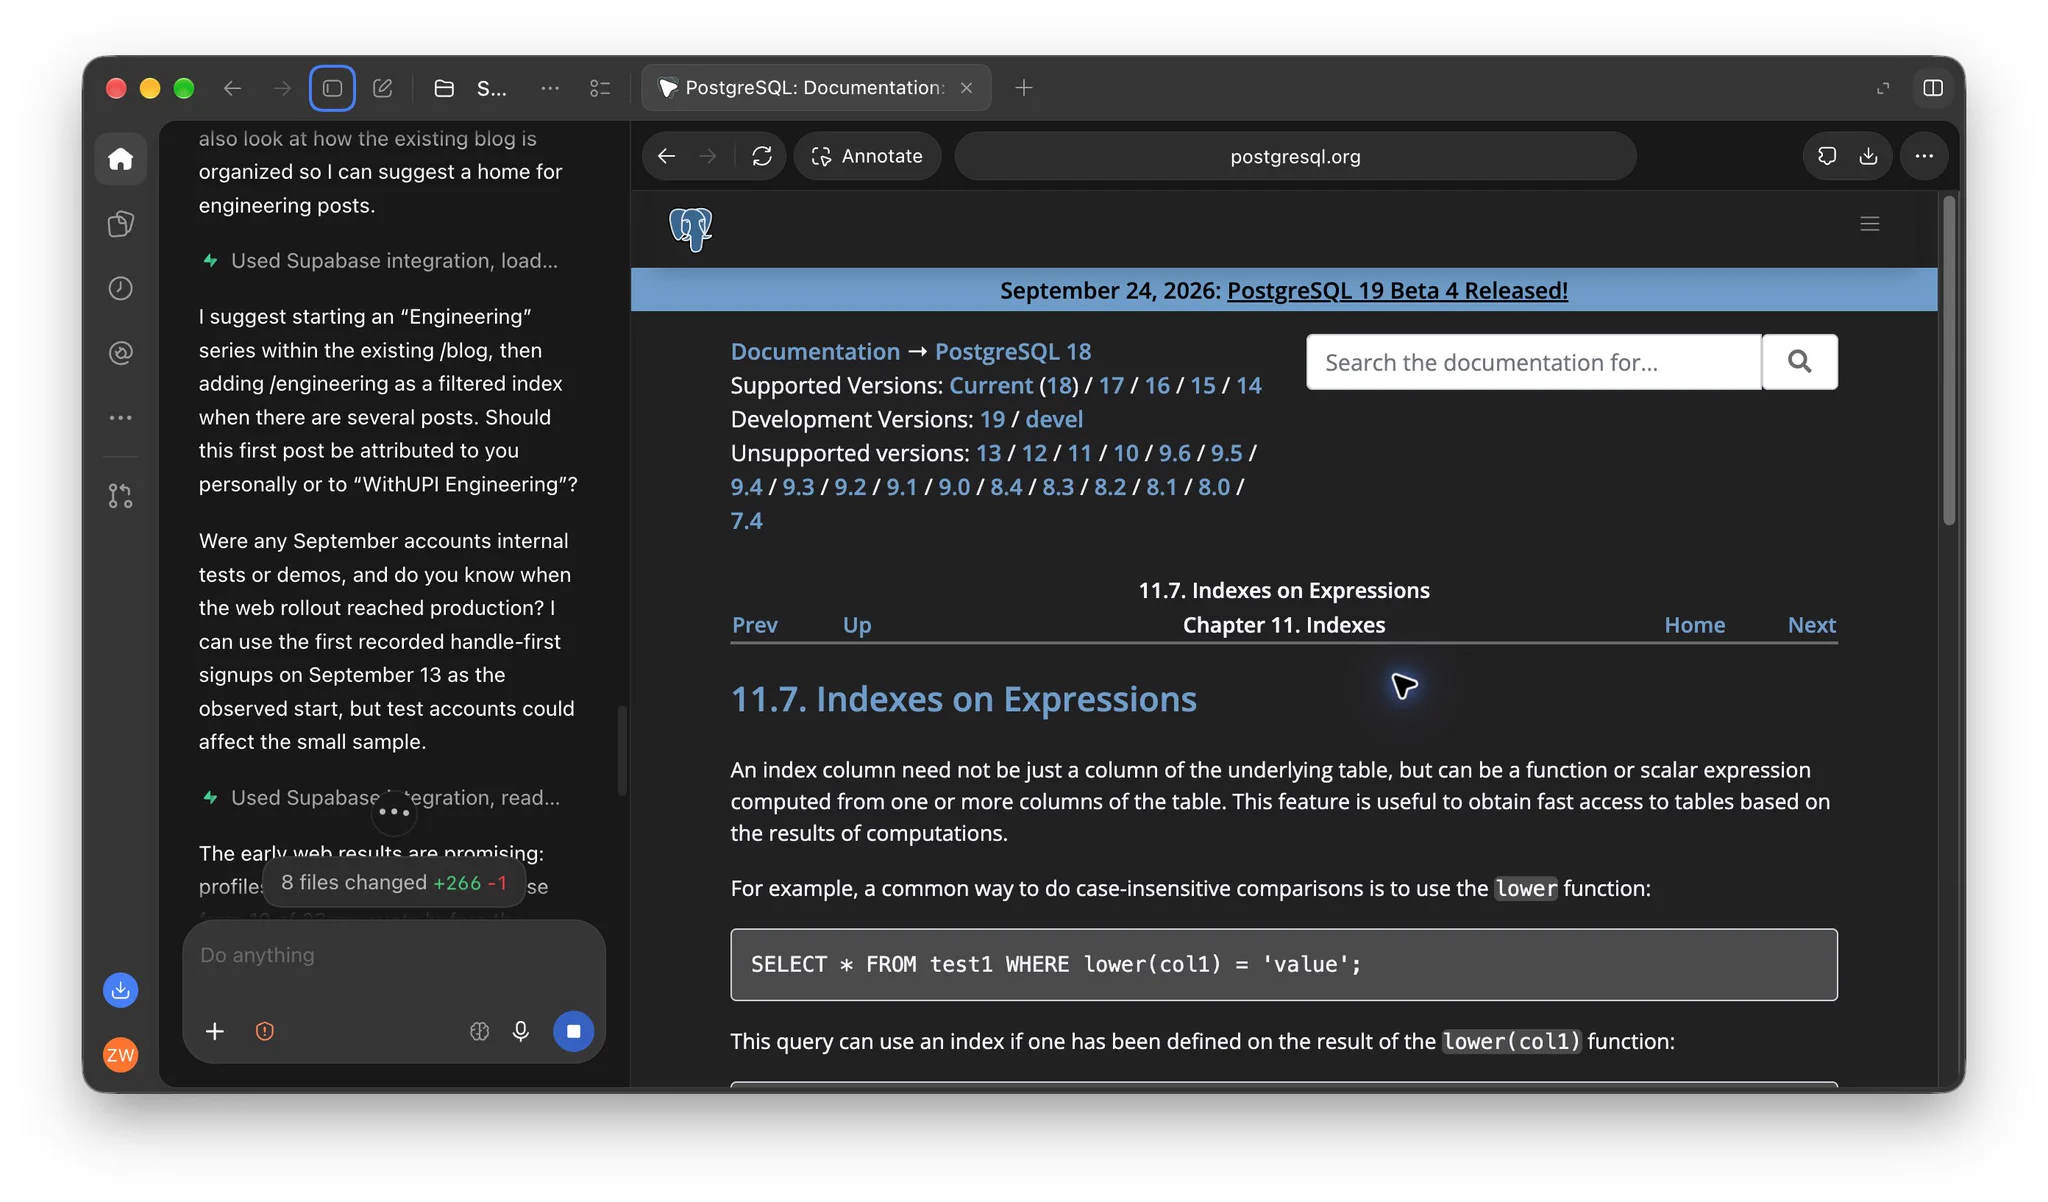The image size is (2048, 1202).
Task: Open the browser more options menu
Action: point(1924,156)
